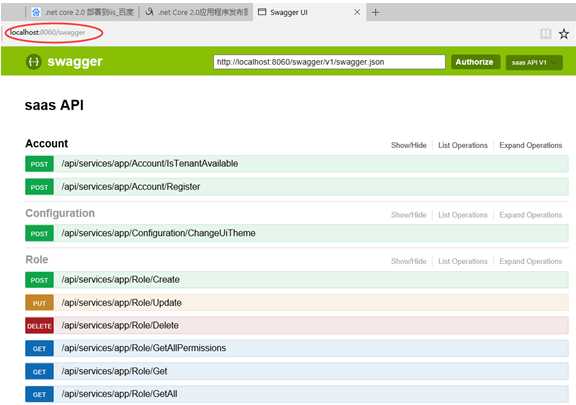Open /api/services/app/Role/GetAll endpoint
The image size is (576, 405).
pyautogui.click(x=120, y=394)
